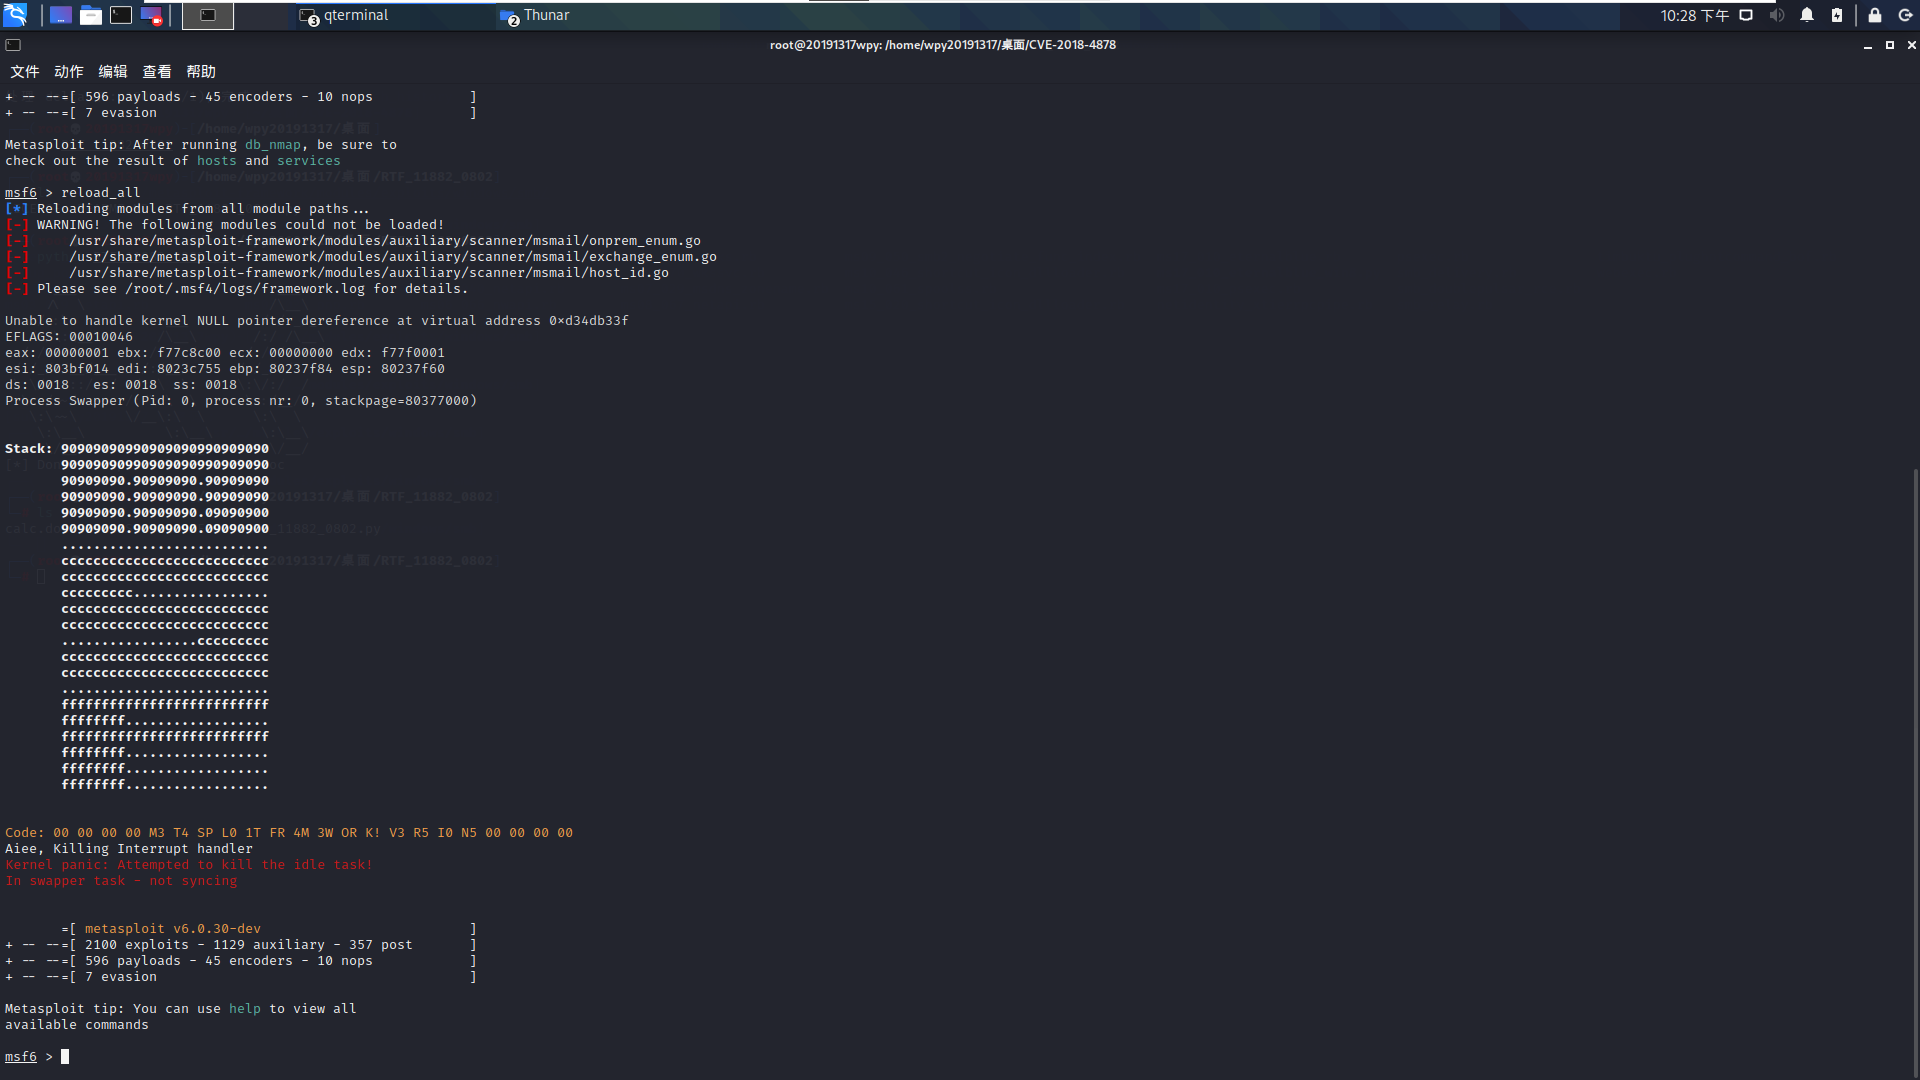Viewport: 1920px width, 1080px height.
Task: Maximize the qterminal window
Action: (x=1889, y=45)
